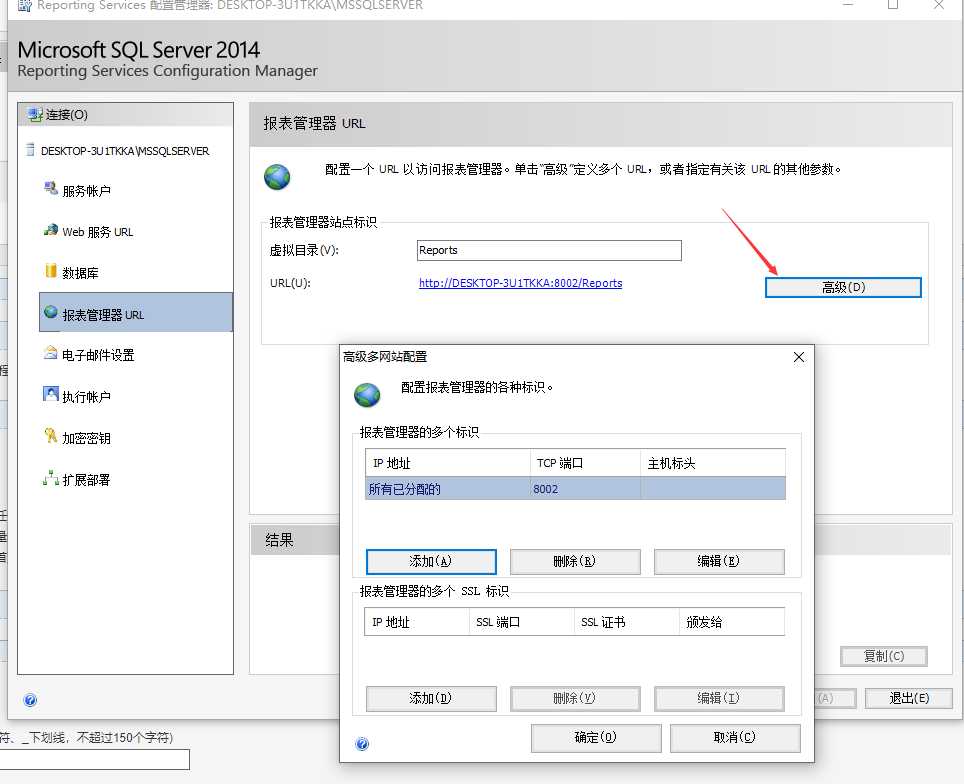964x784 pixels.
Task: Click the 服务帐户 sidebar icon
Action: [x=50, y=189]
